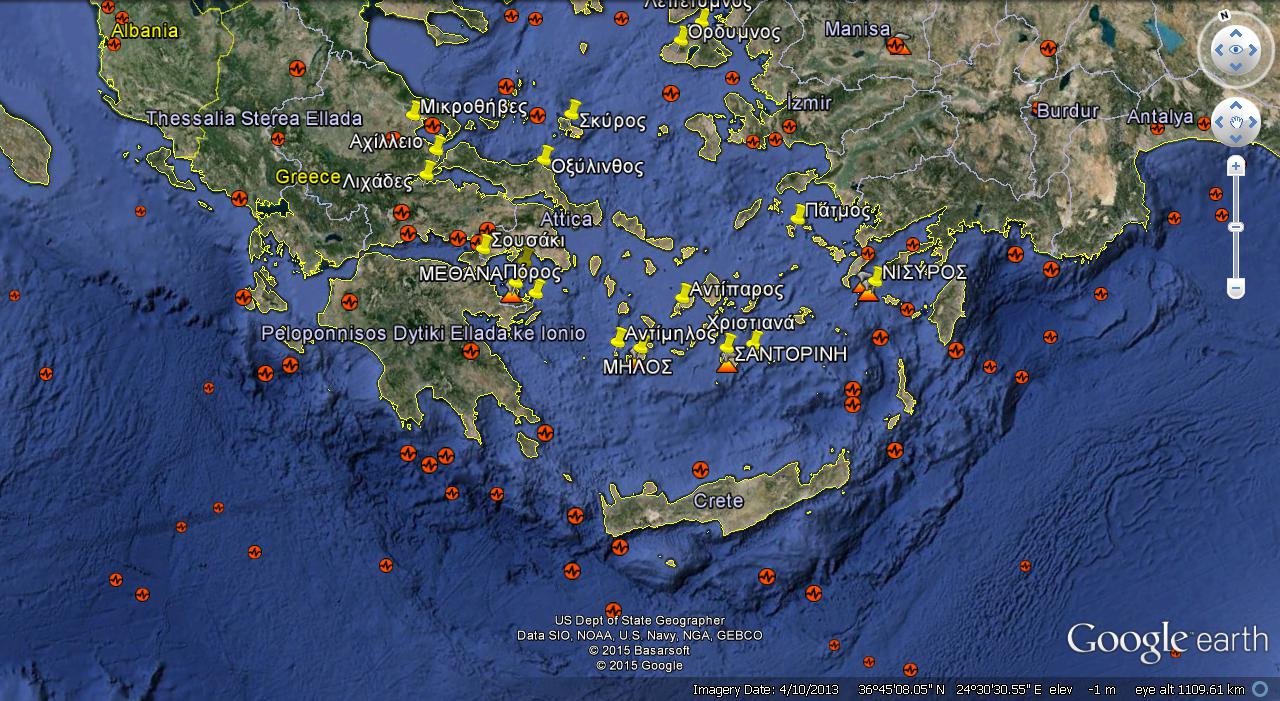Screen dimensions: 1280x701
Task: Select the yellow pushpin for Σκύρος
Action: click(571, 113)
